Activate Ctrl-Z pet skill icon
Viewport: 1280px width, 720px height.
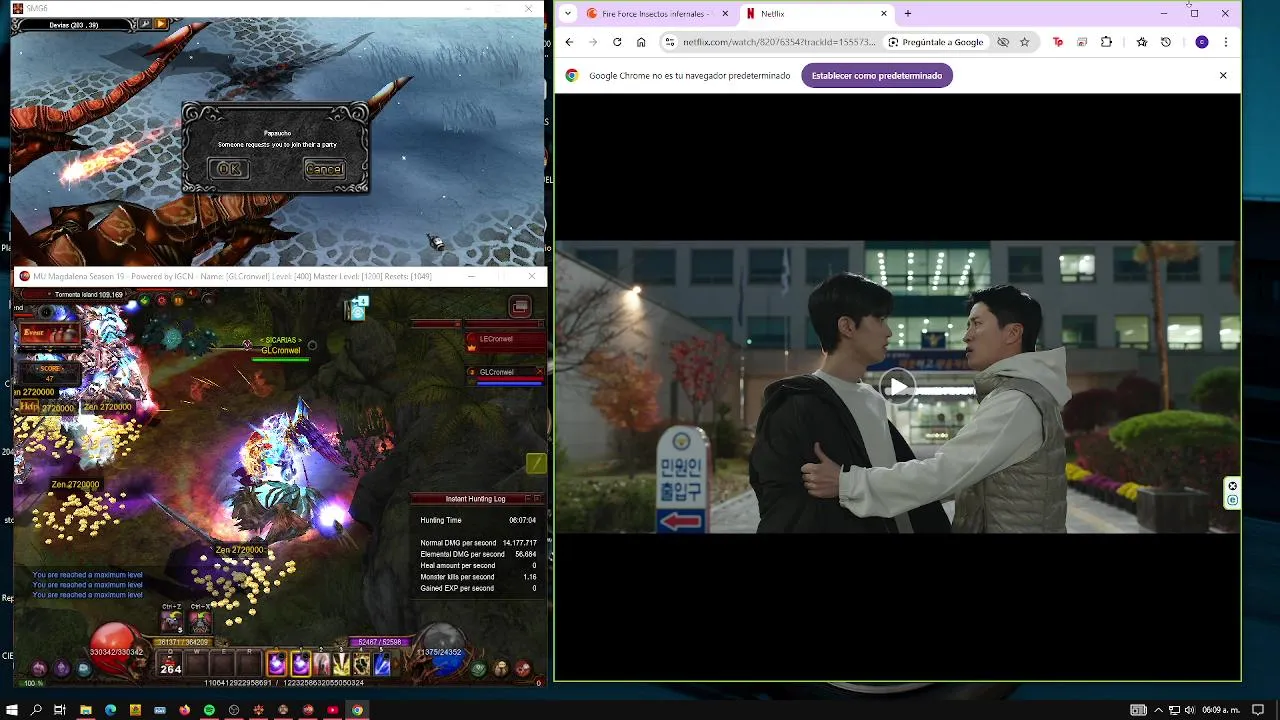pos(172,622)
